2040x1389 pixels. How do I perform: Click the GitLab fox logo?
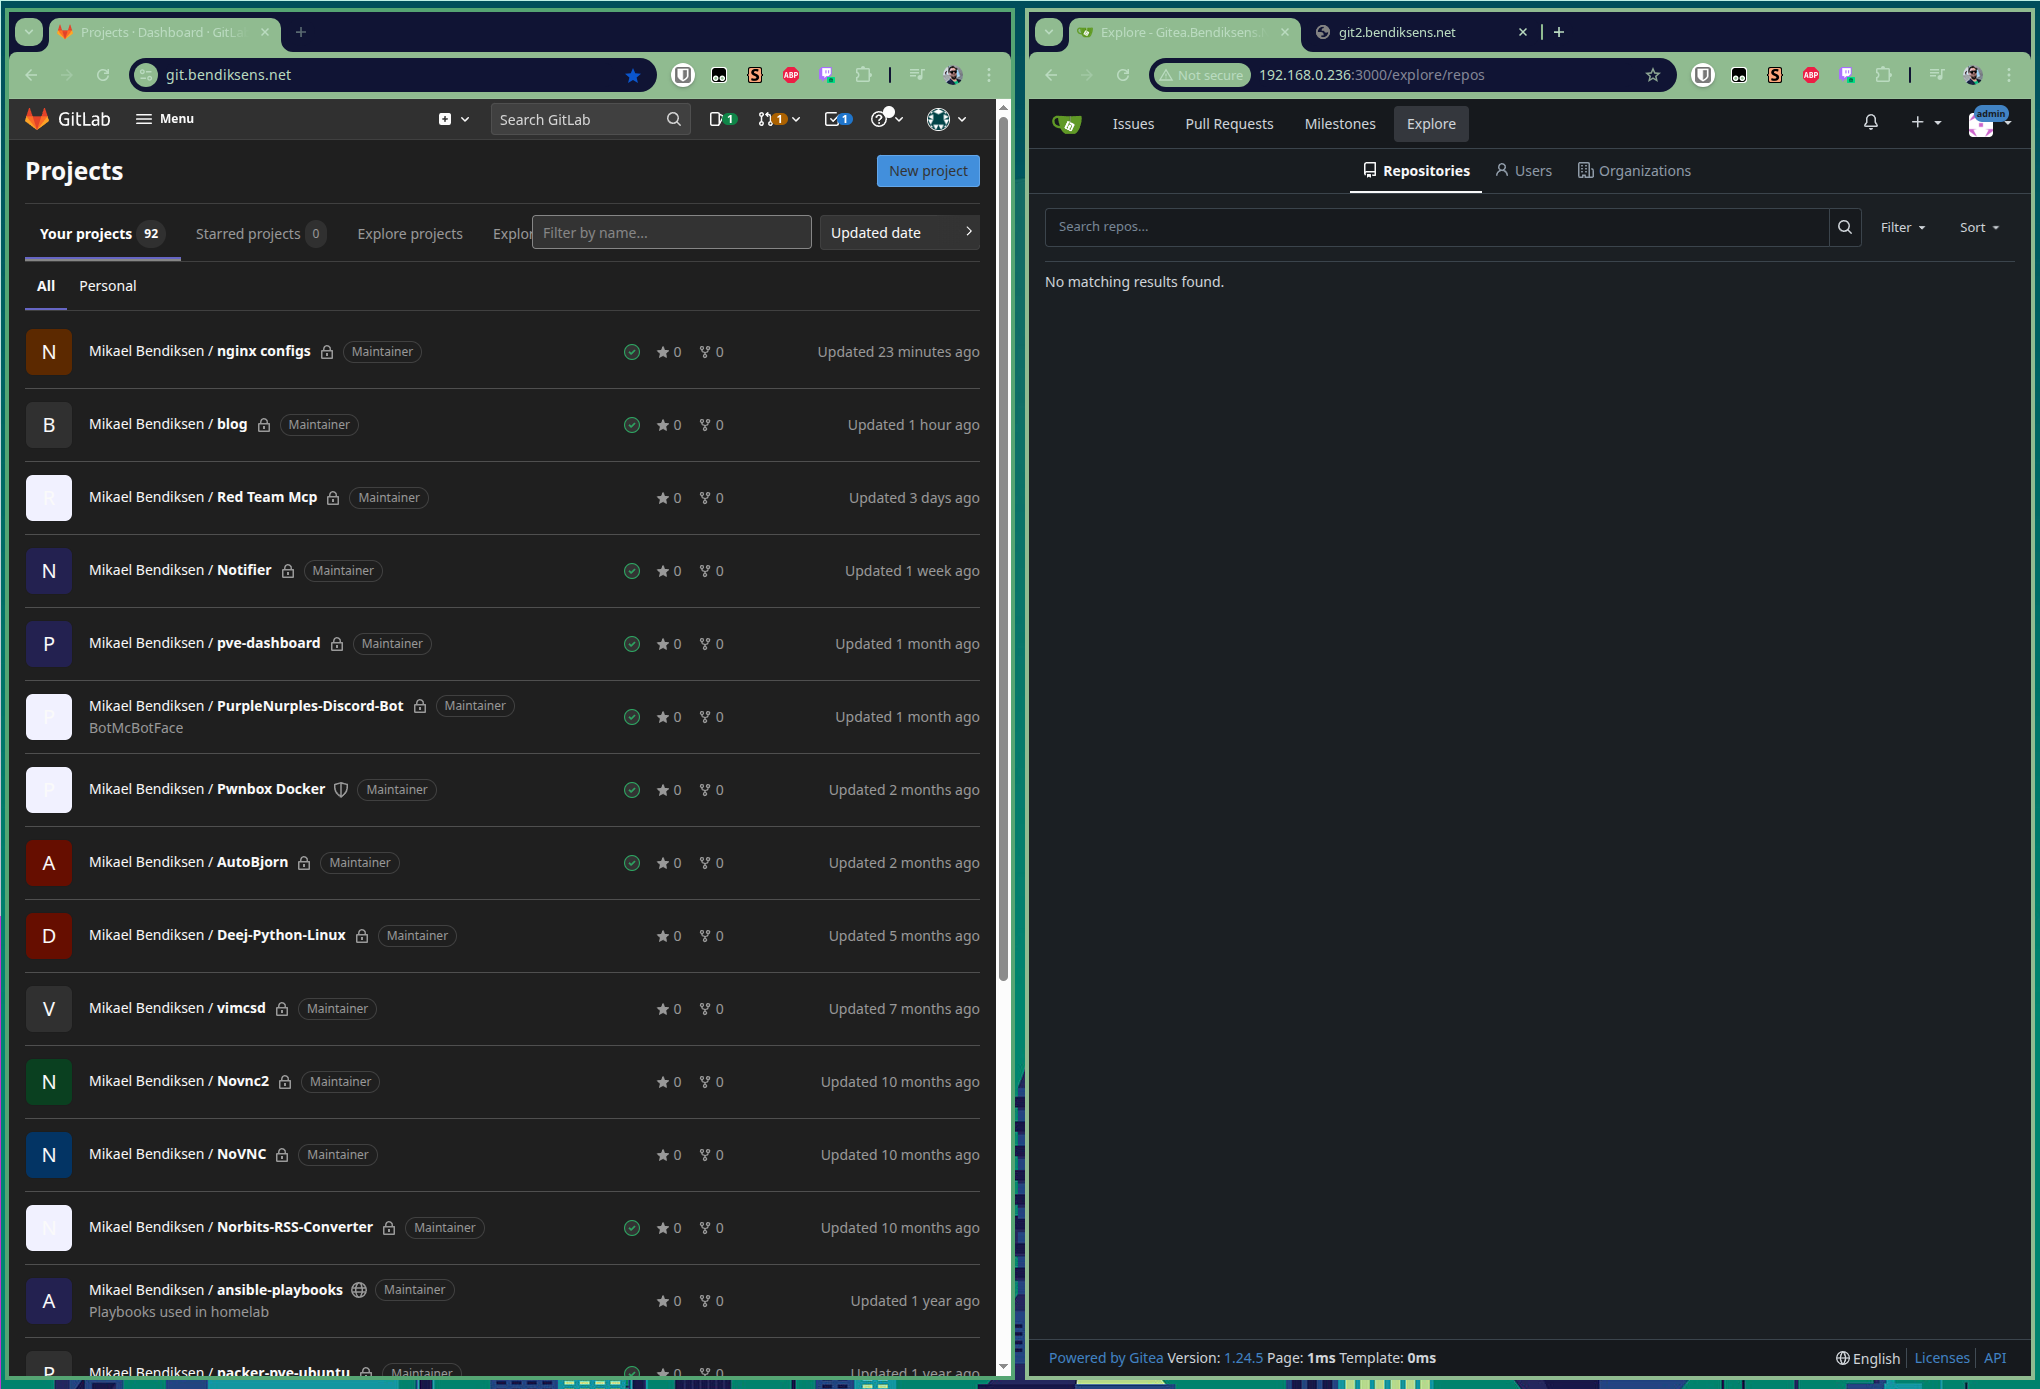click(37, 119)
